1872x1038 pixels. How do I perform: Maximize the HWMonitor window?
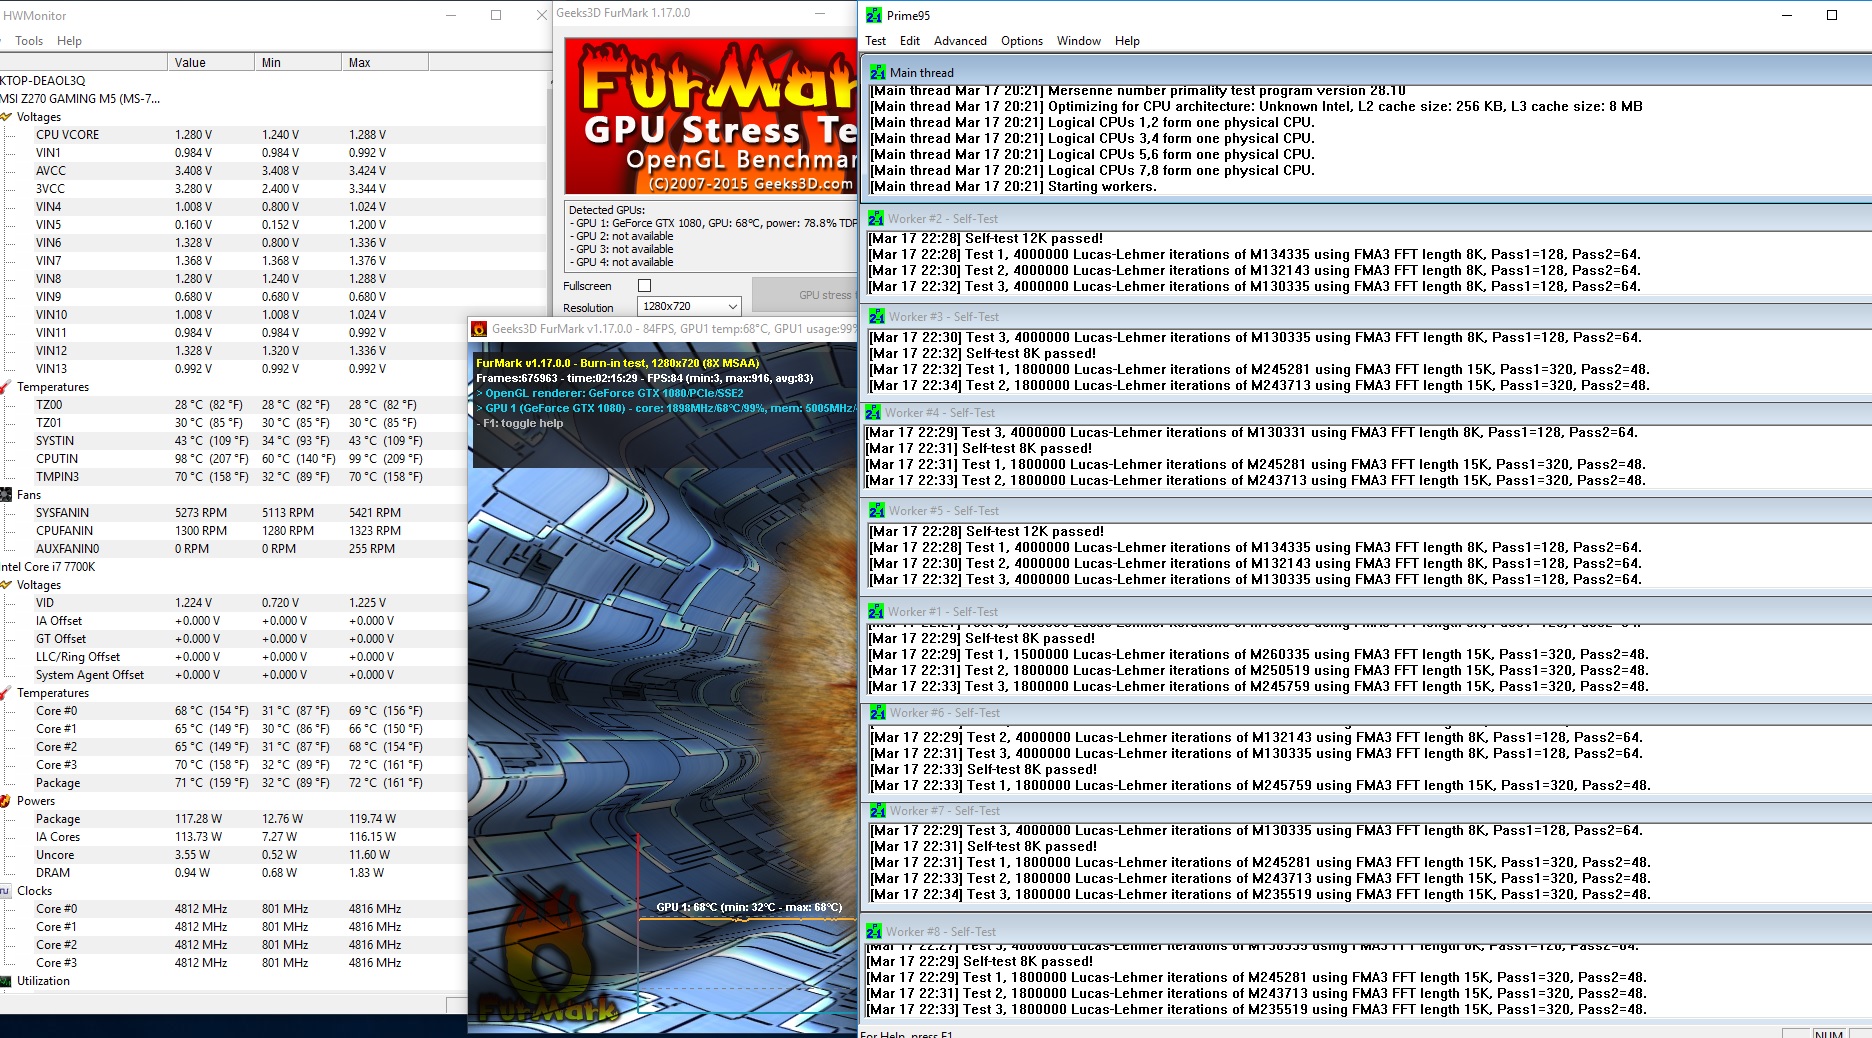496,15
